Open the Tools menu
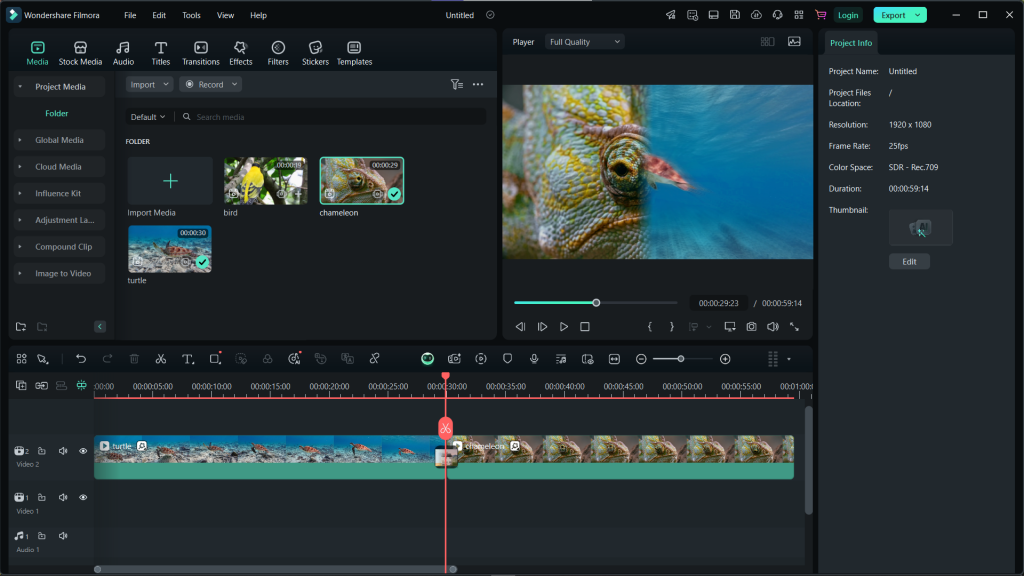 click(191, 15)
